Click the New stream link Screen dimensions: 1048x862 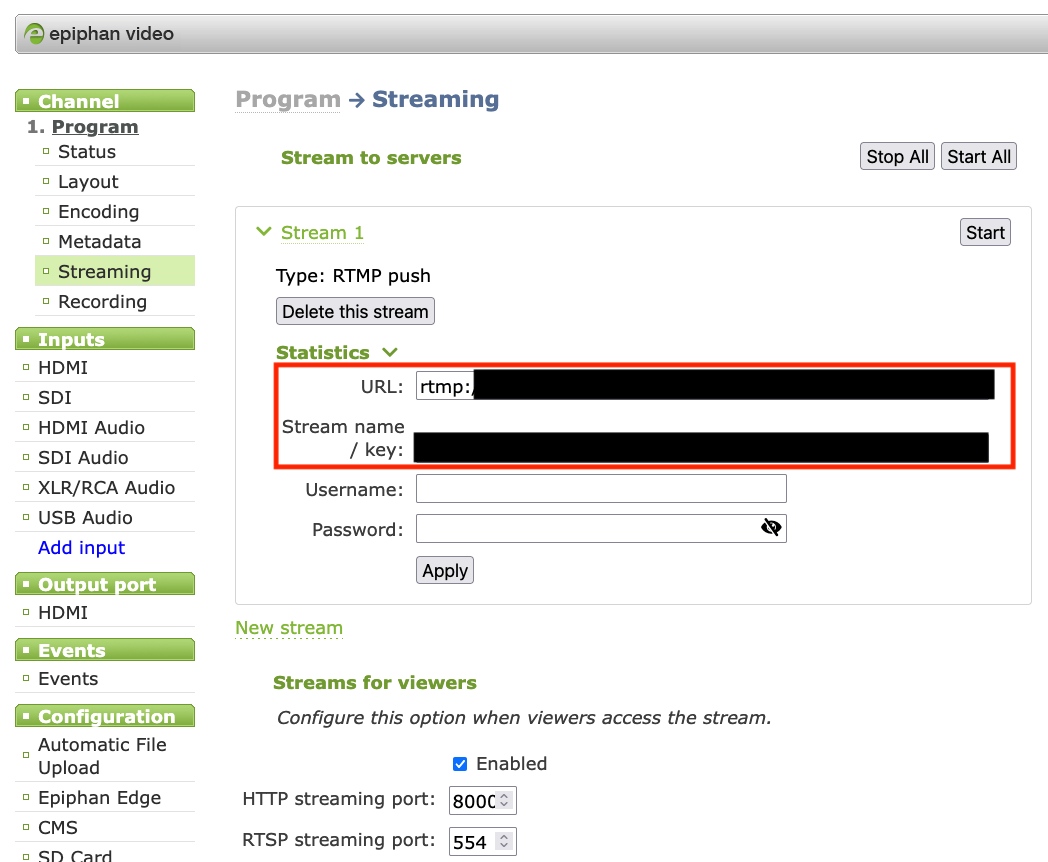pyautogui.click(x=289, y=628)
